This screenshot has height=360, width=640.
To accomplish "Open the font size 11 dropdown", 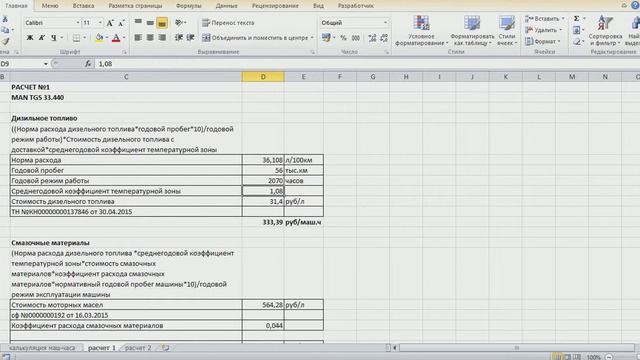I will (x=100, y=23).
